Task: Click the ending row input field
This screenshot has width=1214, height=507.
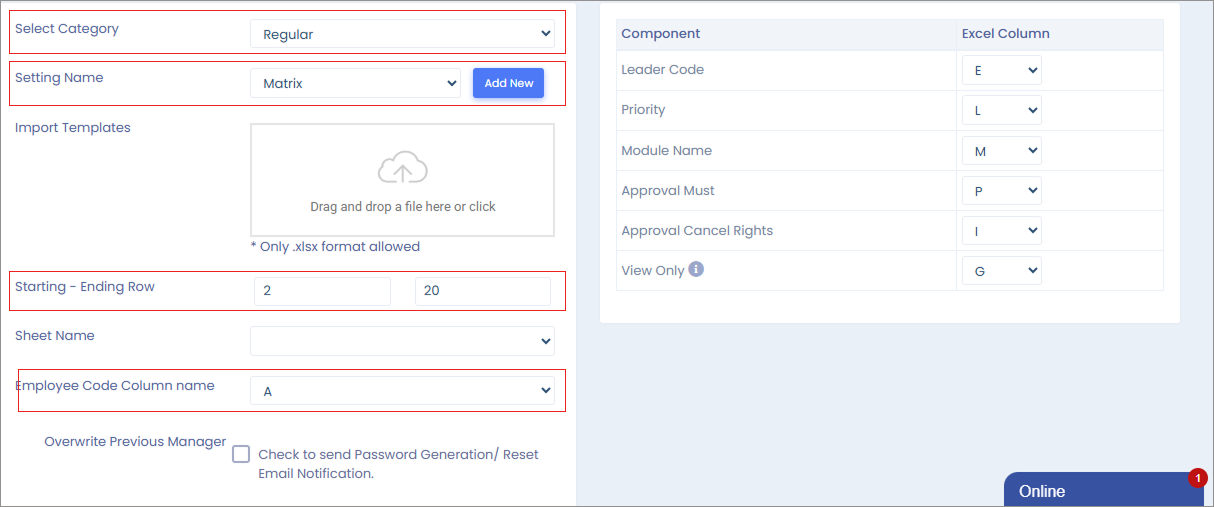Action: pos(482,291)
